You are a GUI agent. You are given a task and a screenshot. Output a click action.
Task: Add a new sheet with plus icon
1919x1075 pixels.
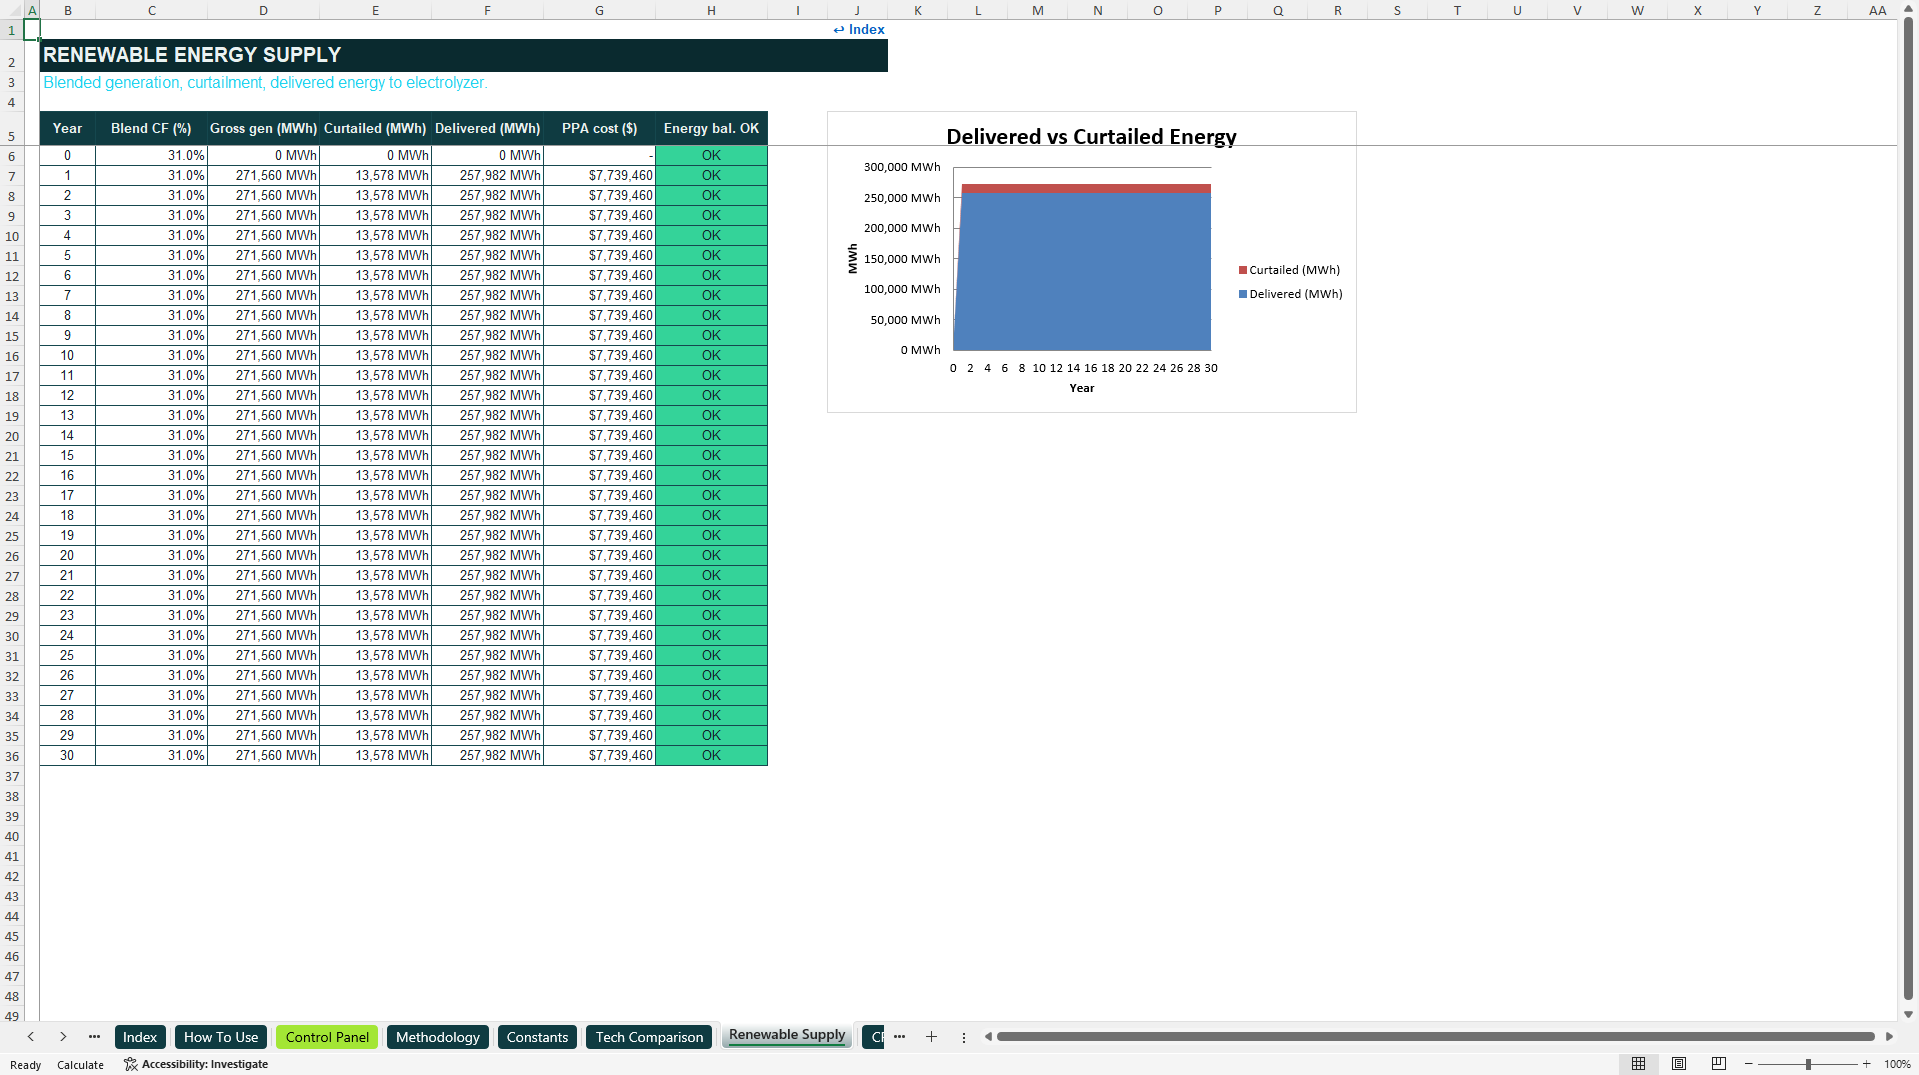pos(931,1037)
